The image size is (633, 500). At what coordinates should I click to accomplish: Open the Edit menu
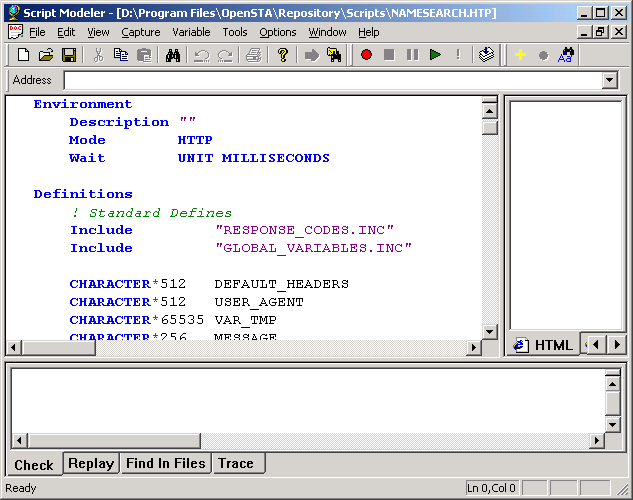(x=66, y=32)
